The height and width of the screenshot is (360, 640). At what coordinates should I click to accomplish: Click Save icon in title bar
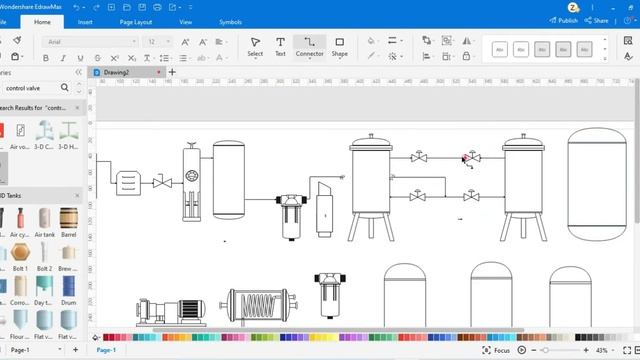[142, 7]
